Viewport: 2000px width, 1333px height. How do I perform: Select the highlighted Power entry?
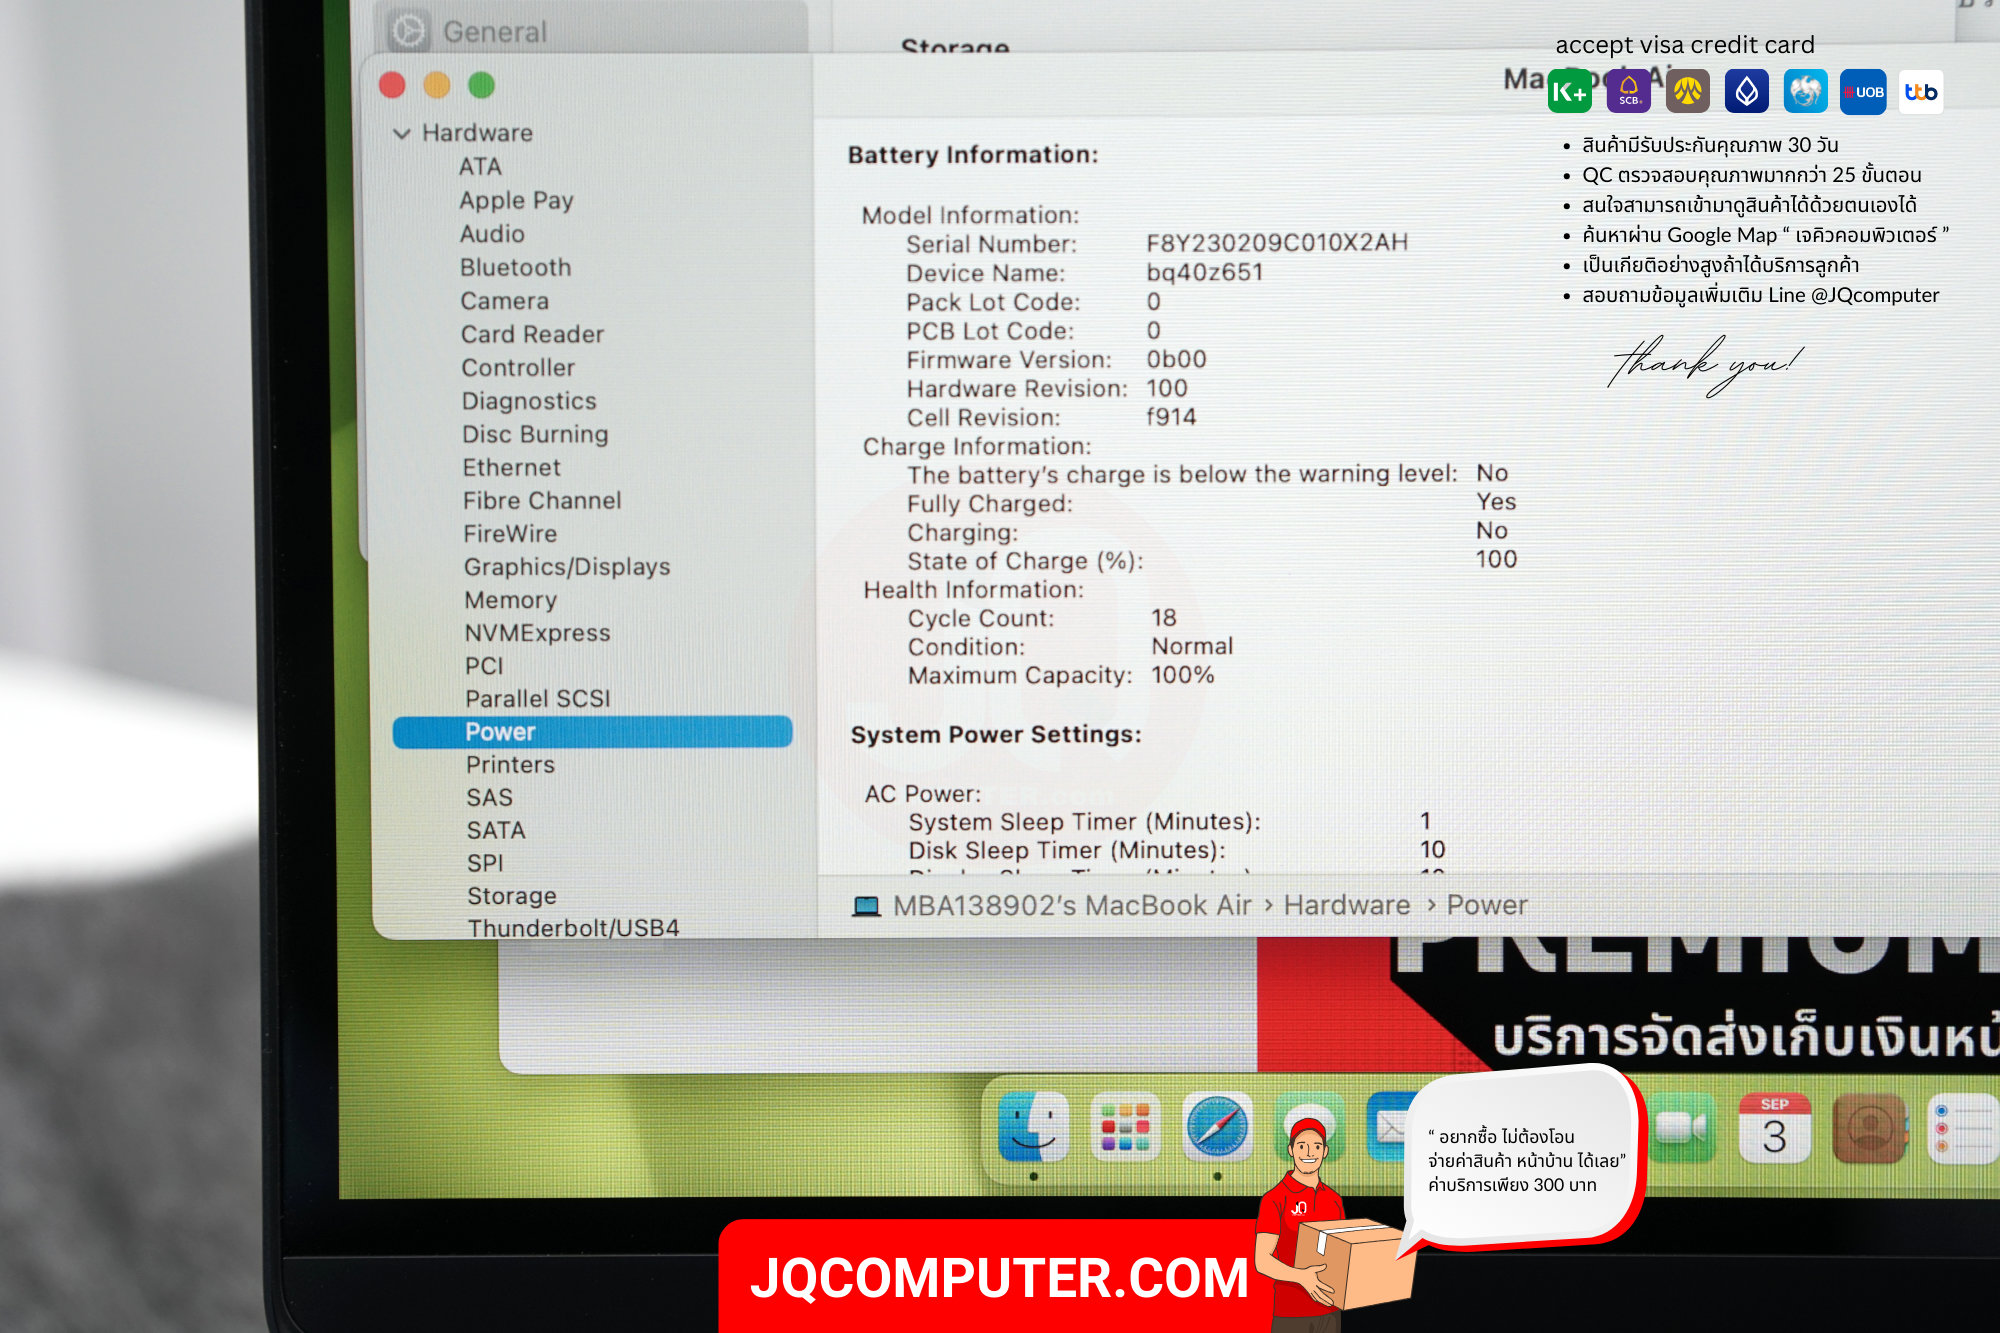pos(592,731)
